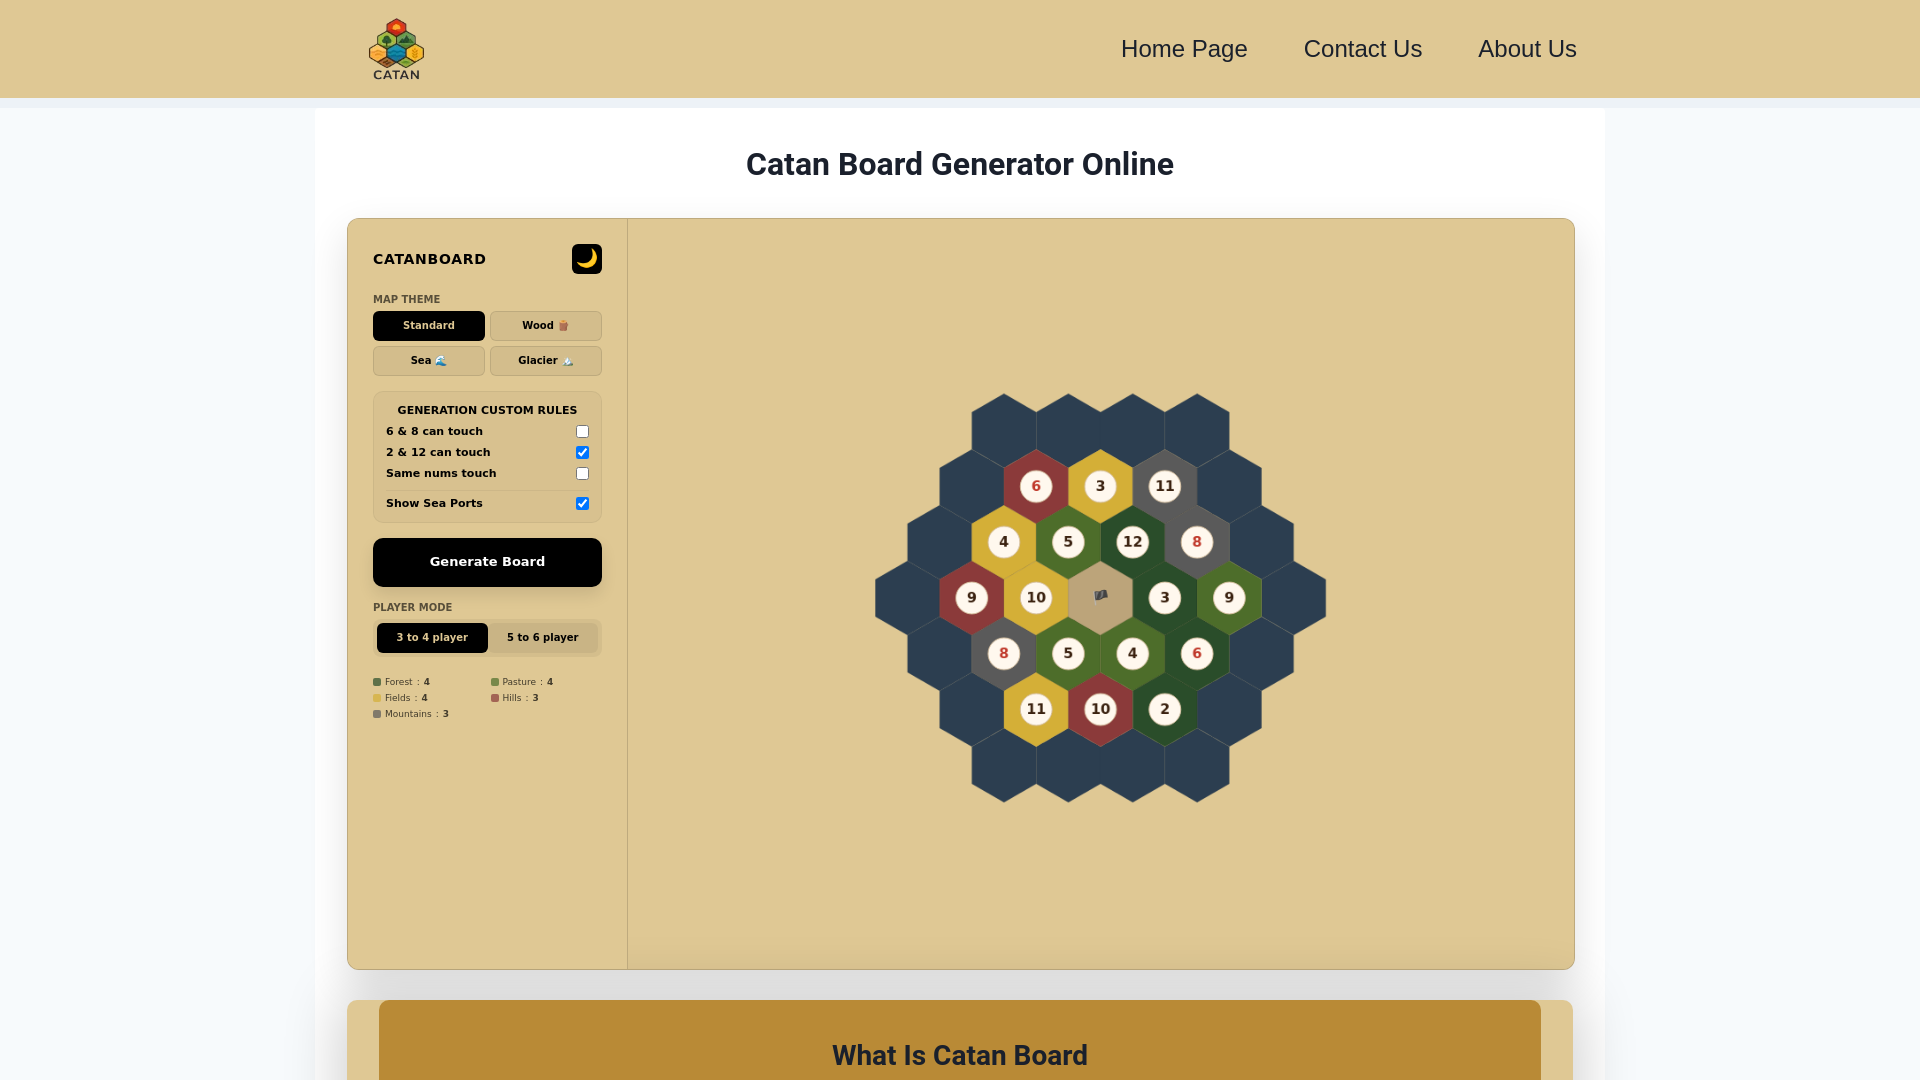Click the 11 token on mountain hex

[1165, 486]
